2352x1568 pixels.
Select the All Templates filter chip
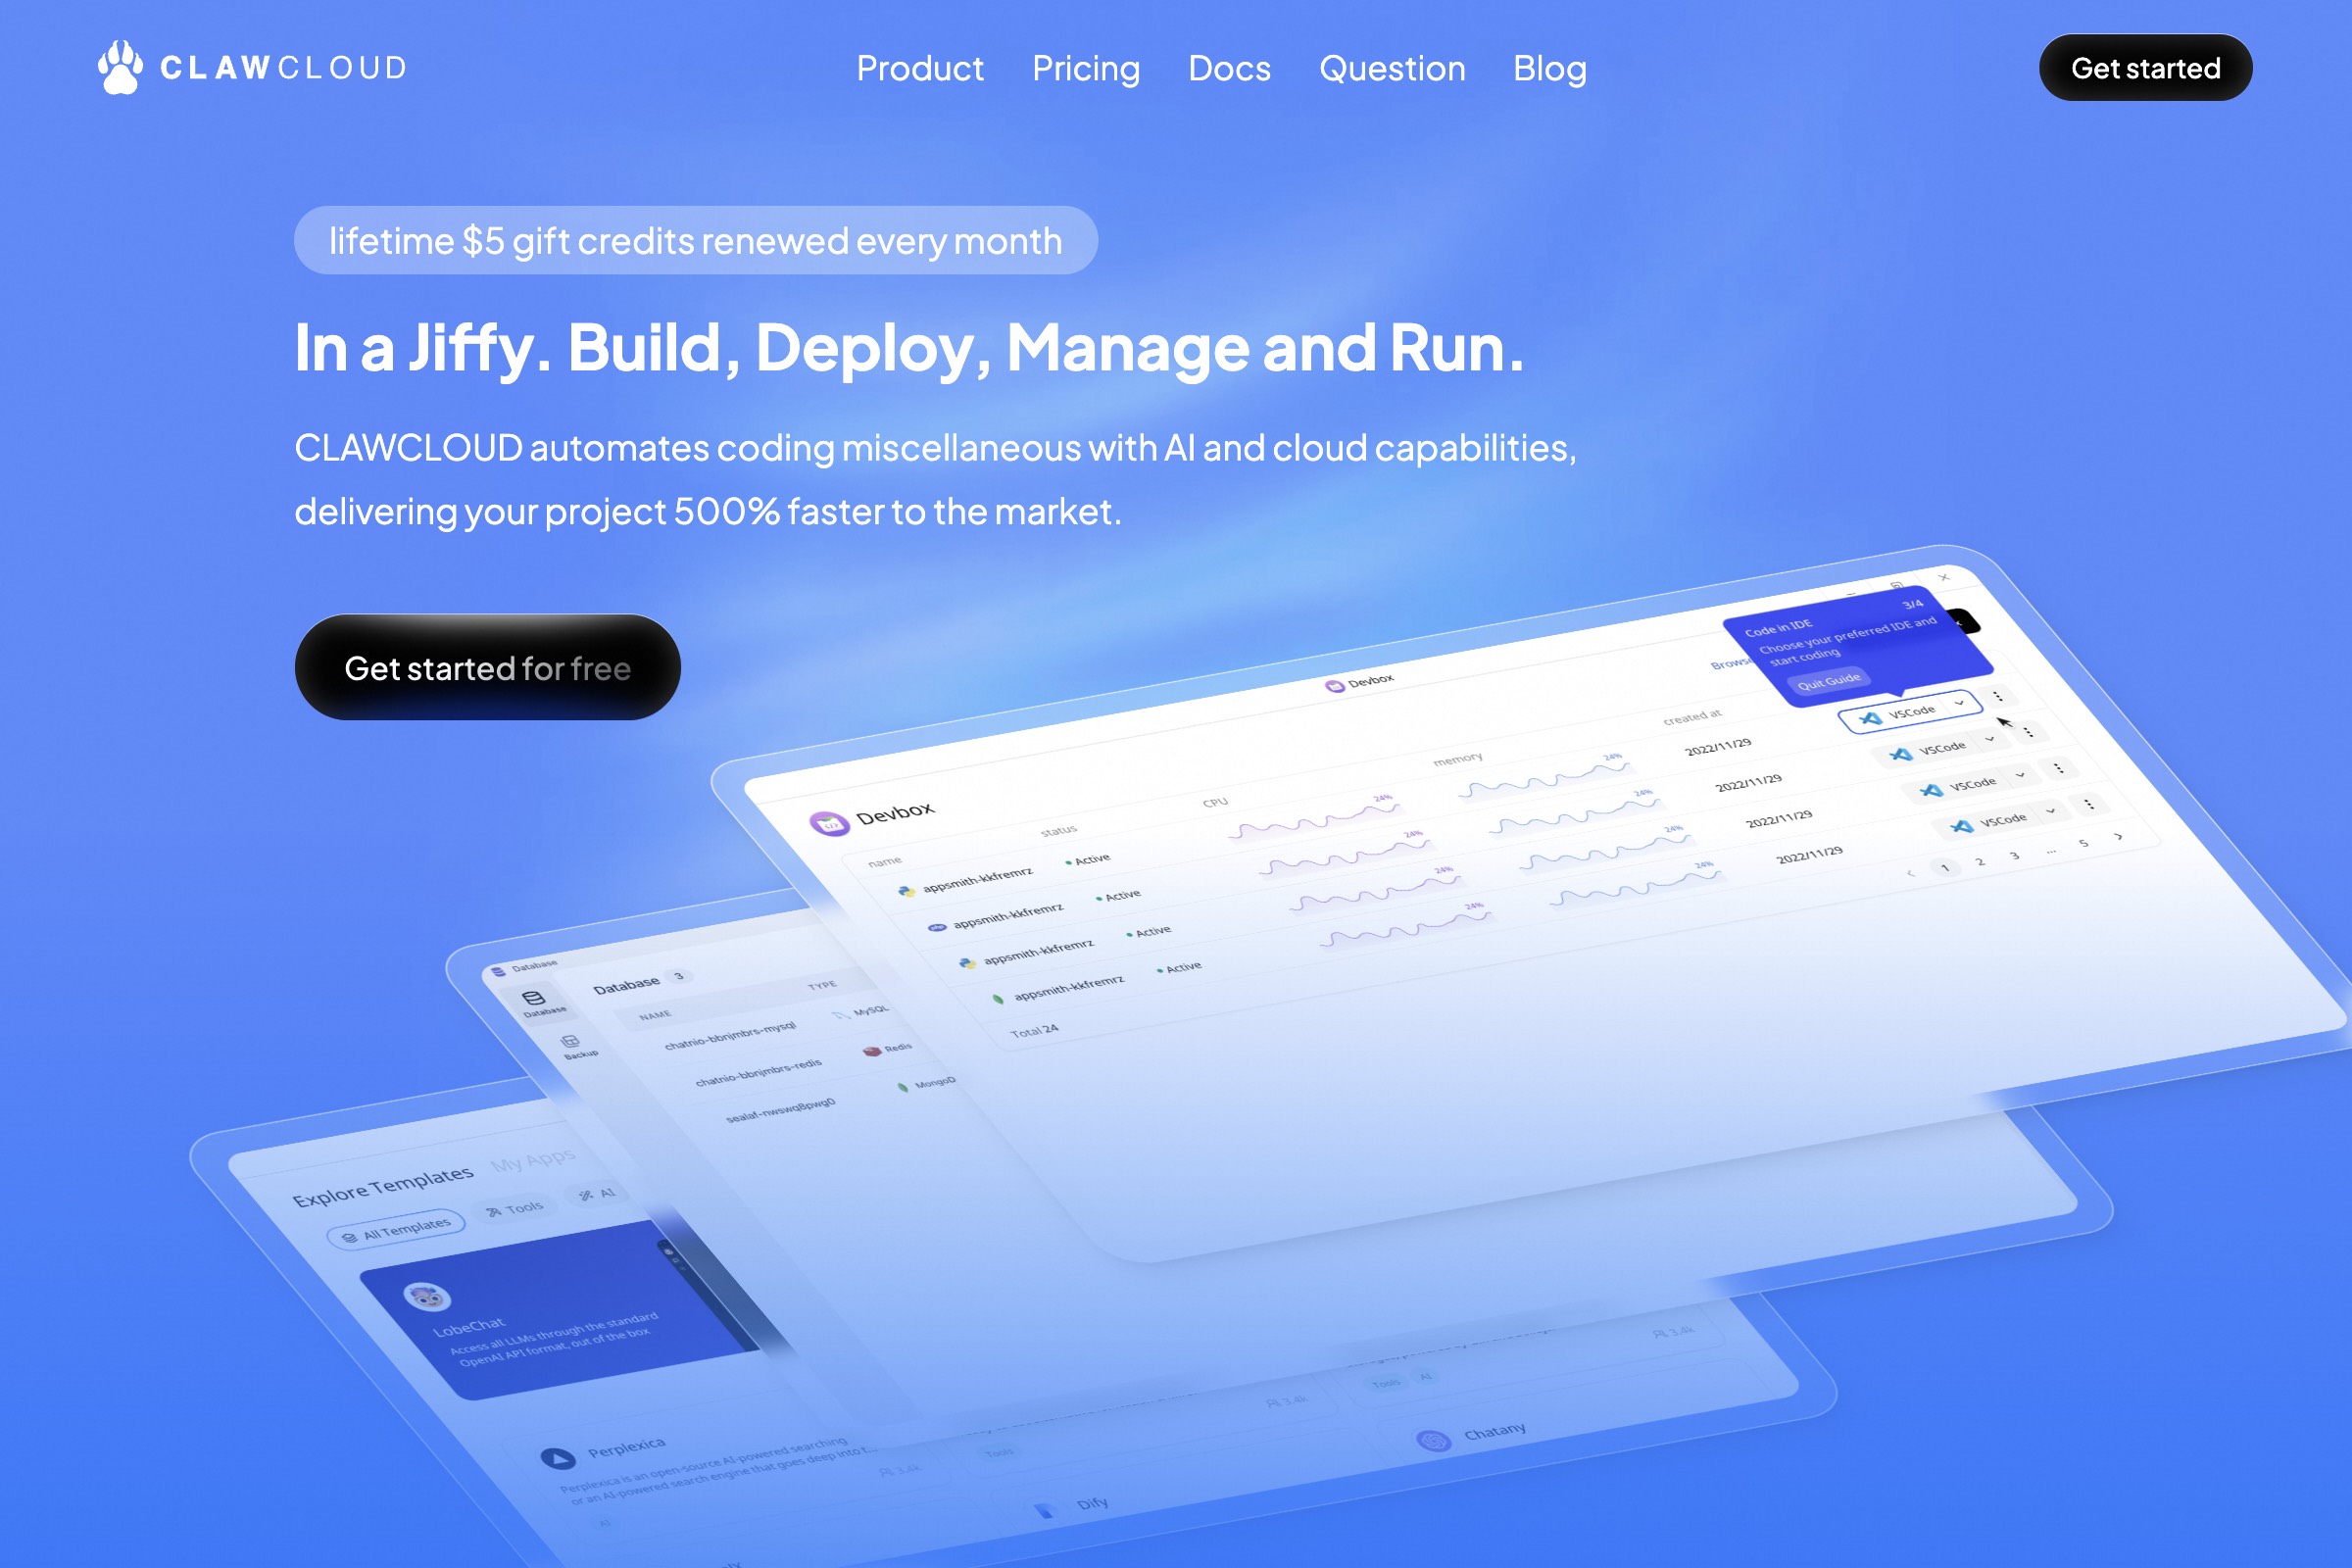[x=396, y=1230]
